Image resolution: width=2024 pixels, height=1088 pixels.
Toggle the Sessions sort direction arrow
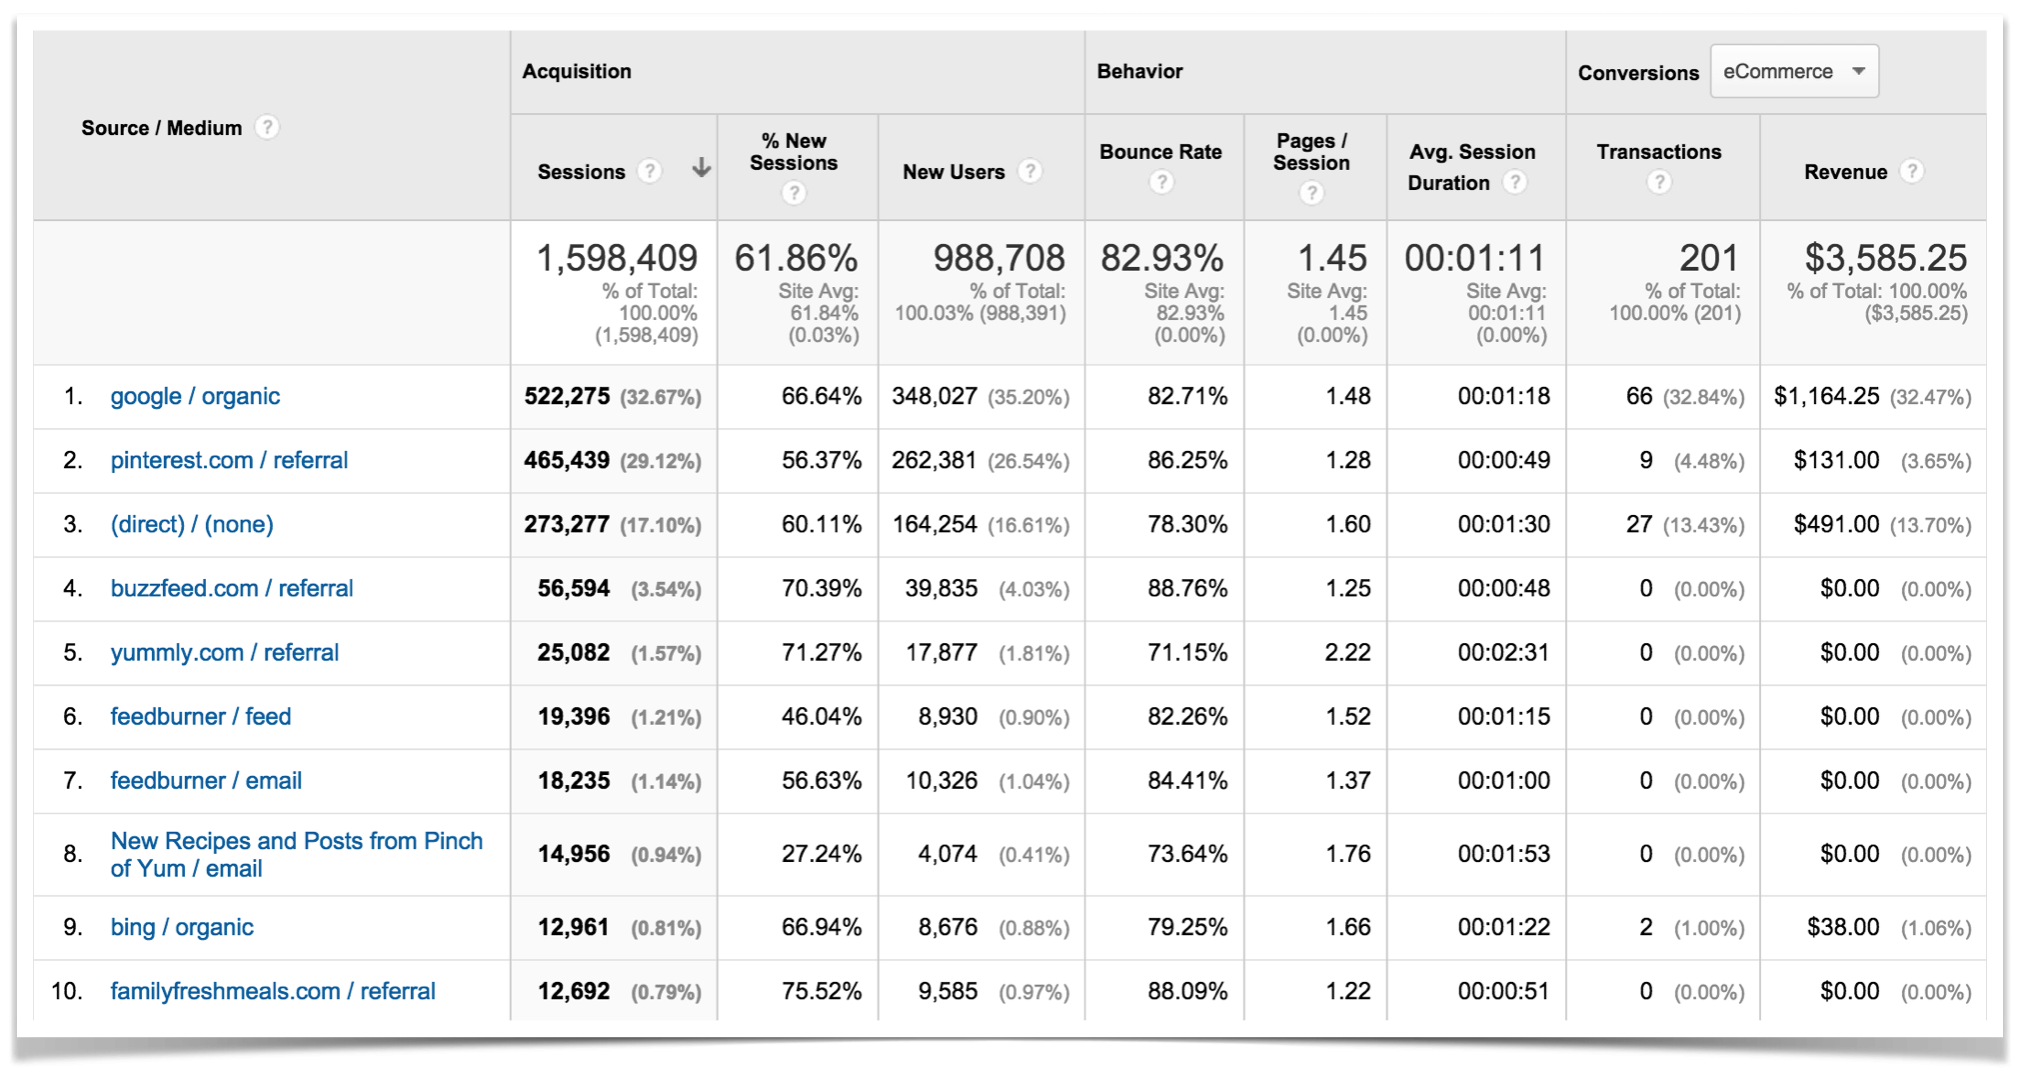coord(702,170)
